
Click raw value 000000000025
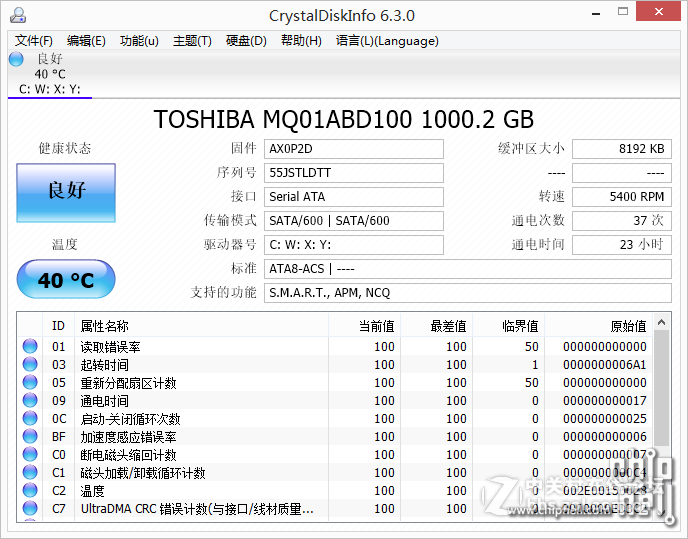point(605,419)
